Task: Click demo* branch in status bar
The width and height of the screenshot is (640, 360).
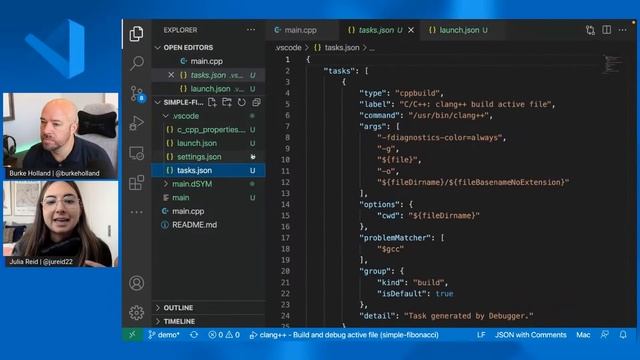Action: [164, 335]
